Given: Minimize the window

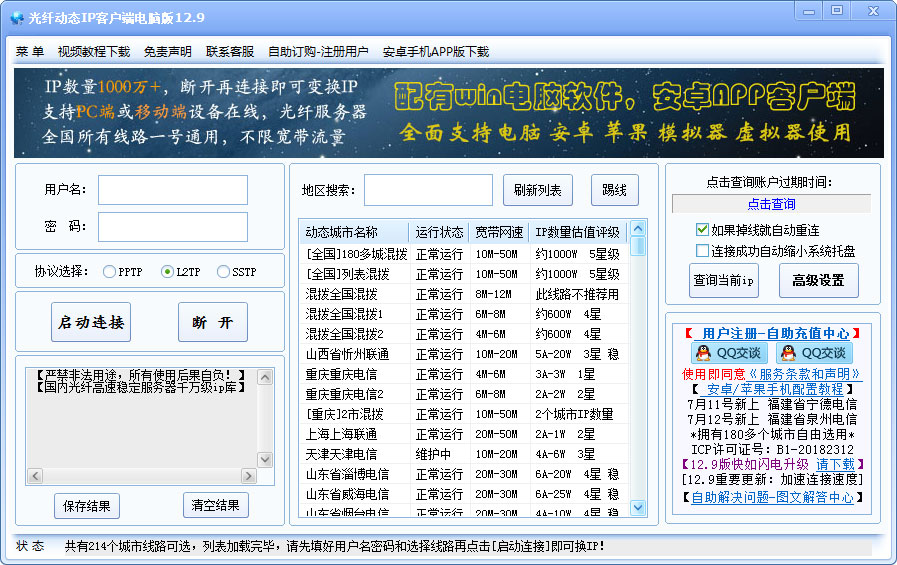Looking at the screenshot, I should click(808, 10).
